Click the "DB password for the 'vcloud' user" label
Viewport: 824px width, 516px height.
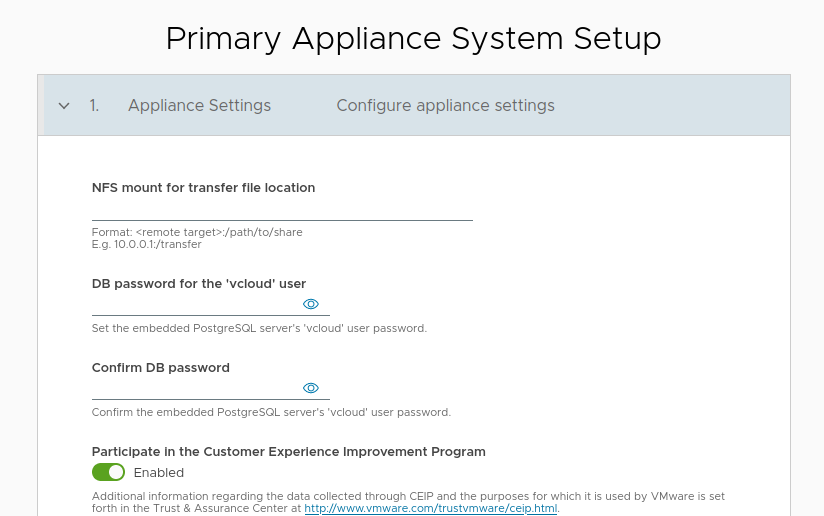coord(198,283)
